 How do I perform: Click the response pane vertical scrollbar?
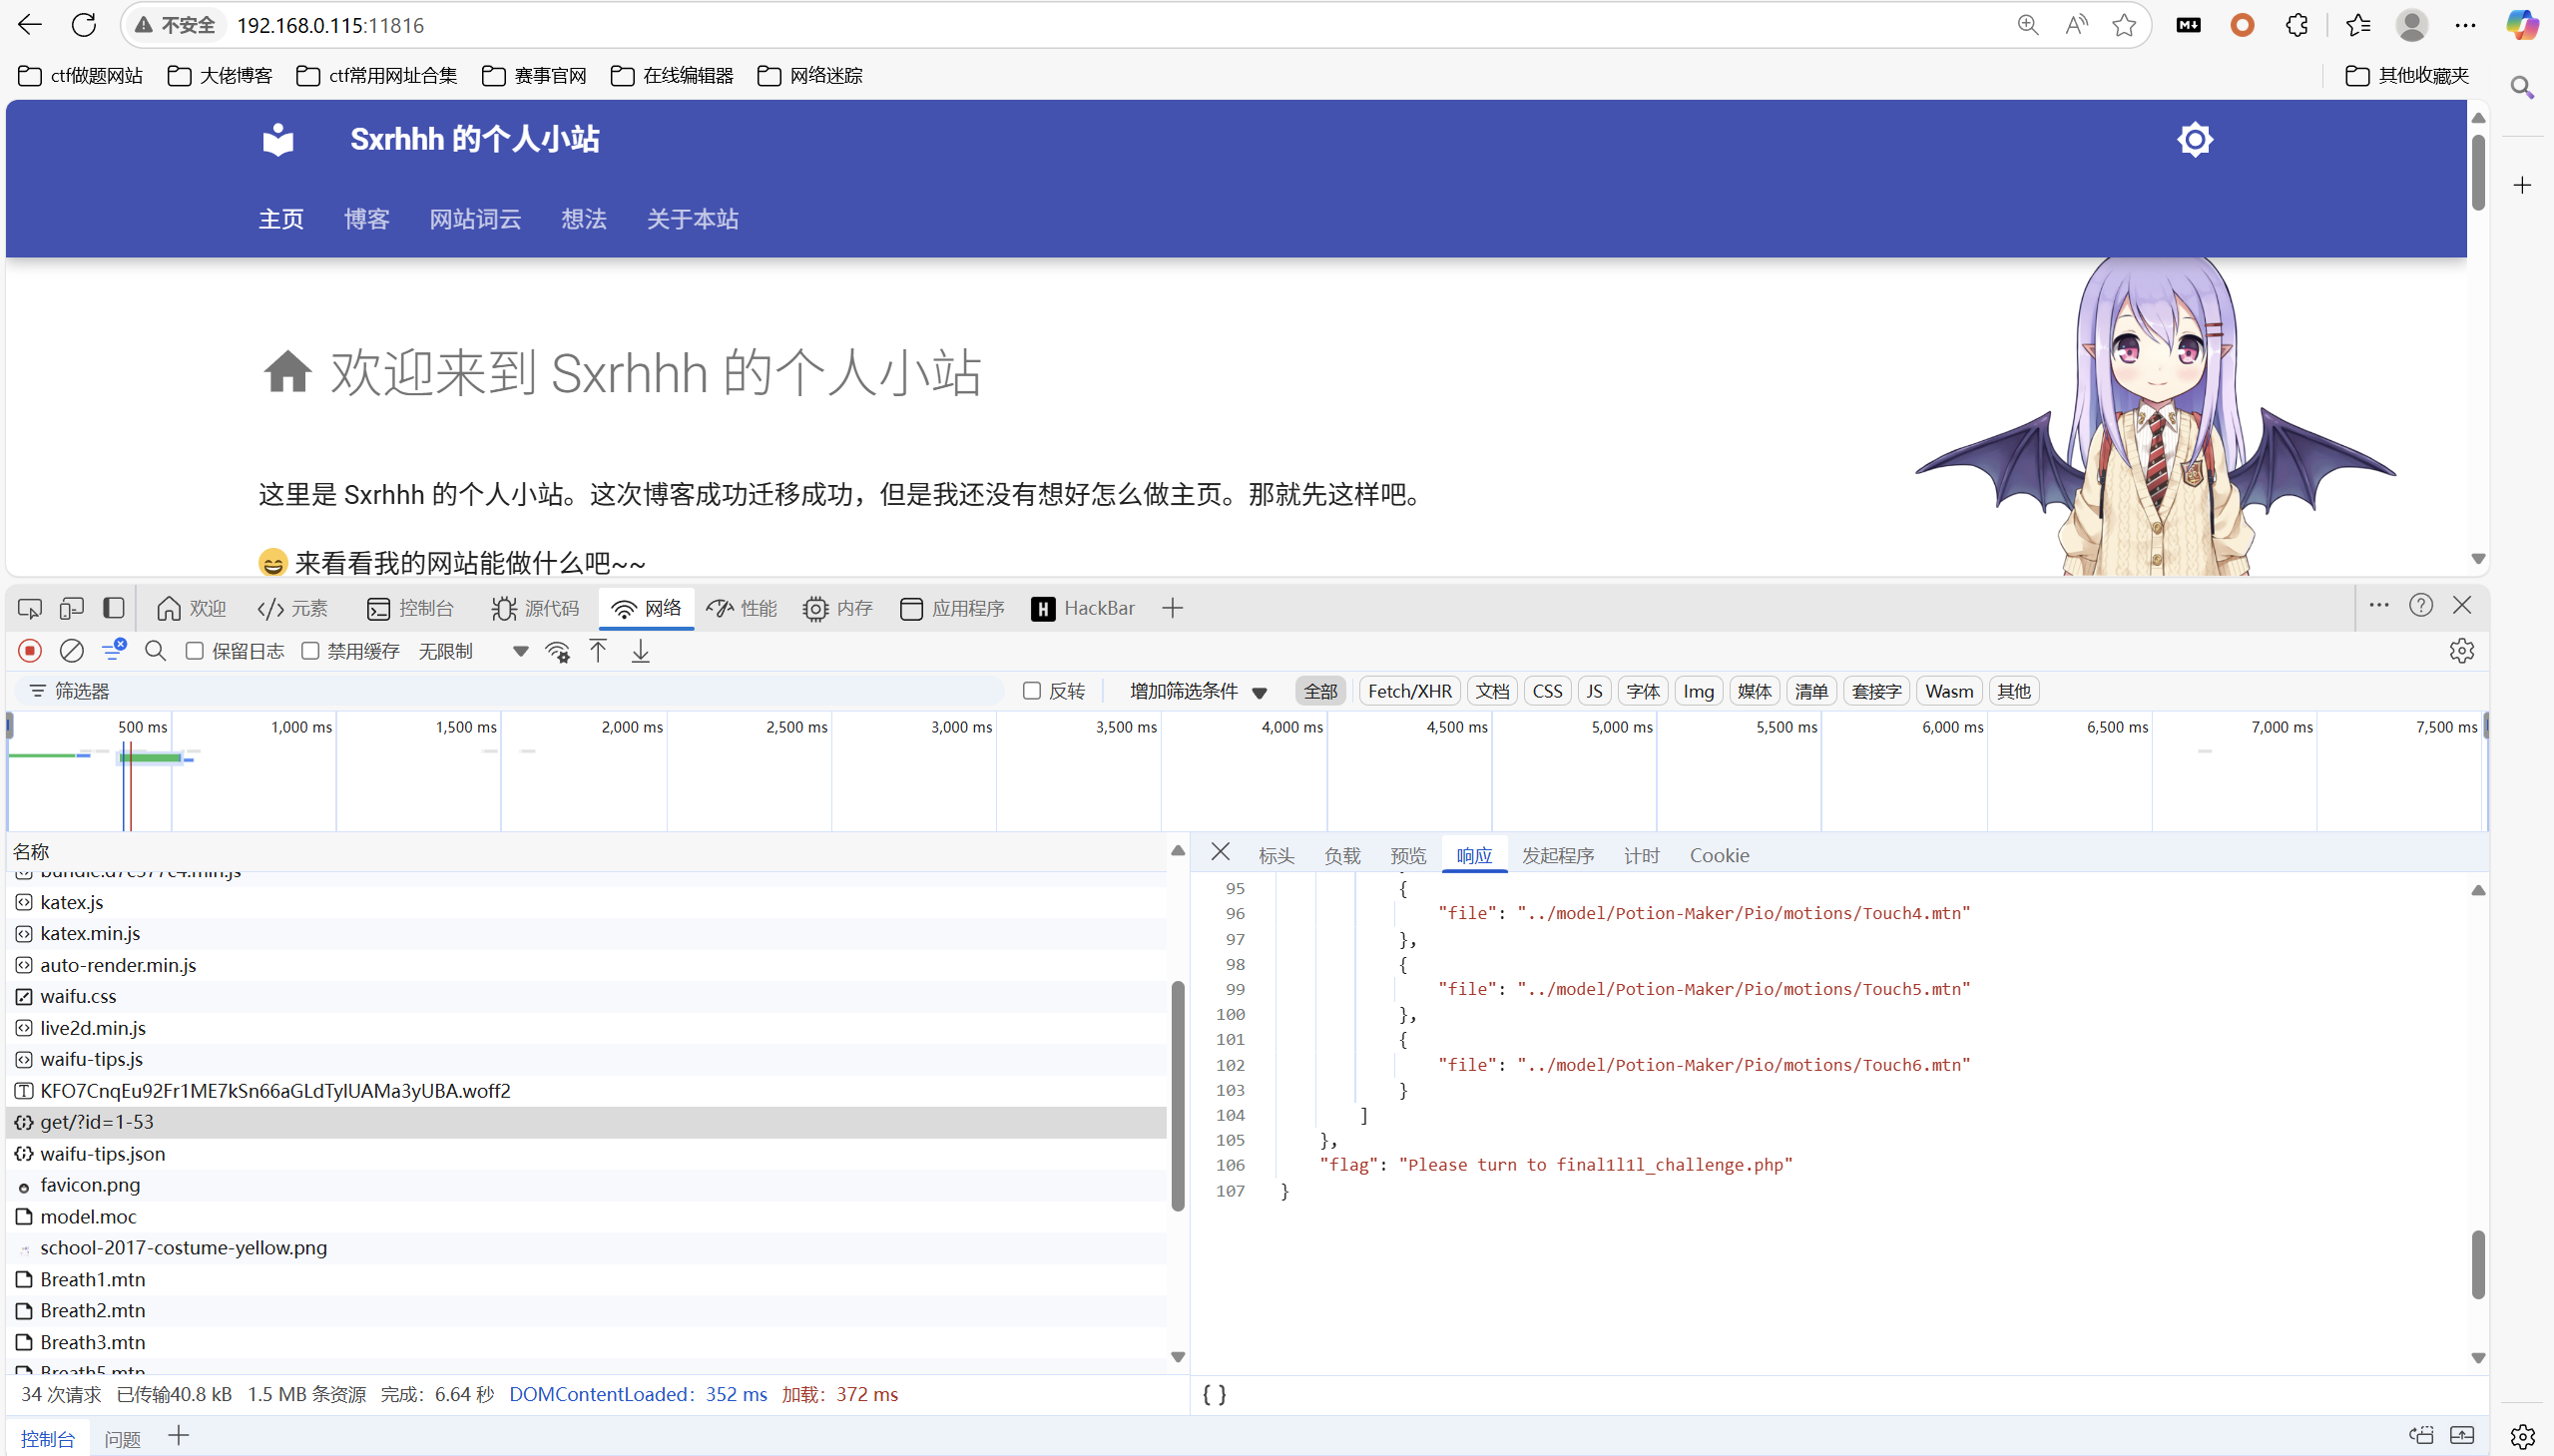pyautogui.click(x=2478, y=1265)
